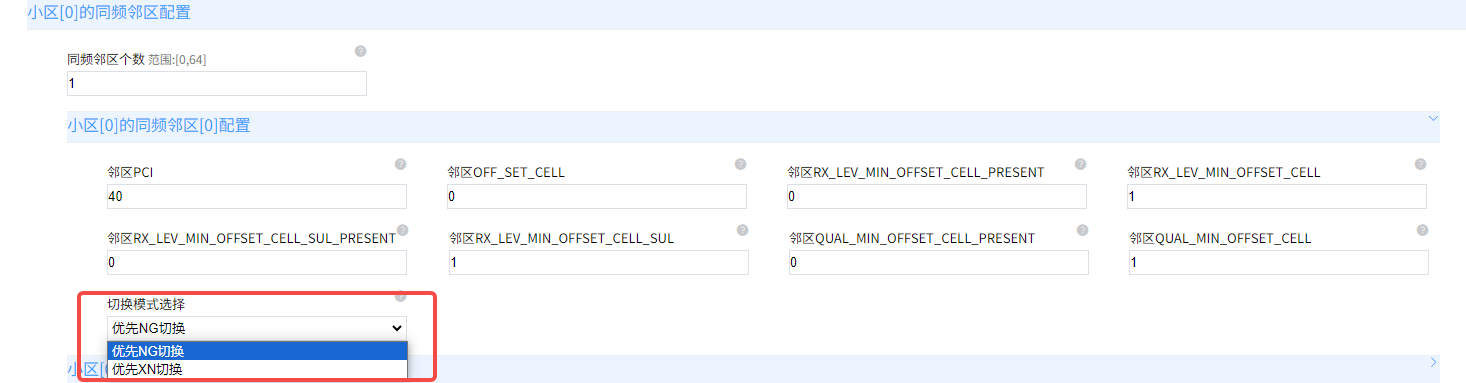Open help for 邻区RX_LEV_MIN_OFFSET_CELL_PRESENT
The image size is (1466, 383).
[1080, 164]
